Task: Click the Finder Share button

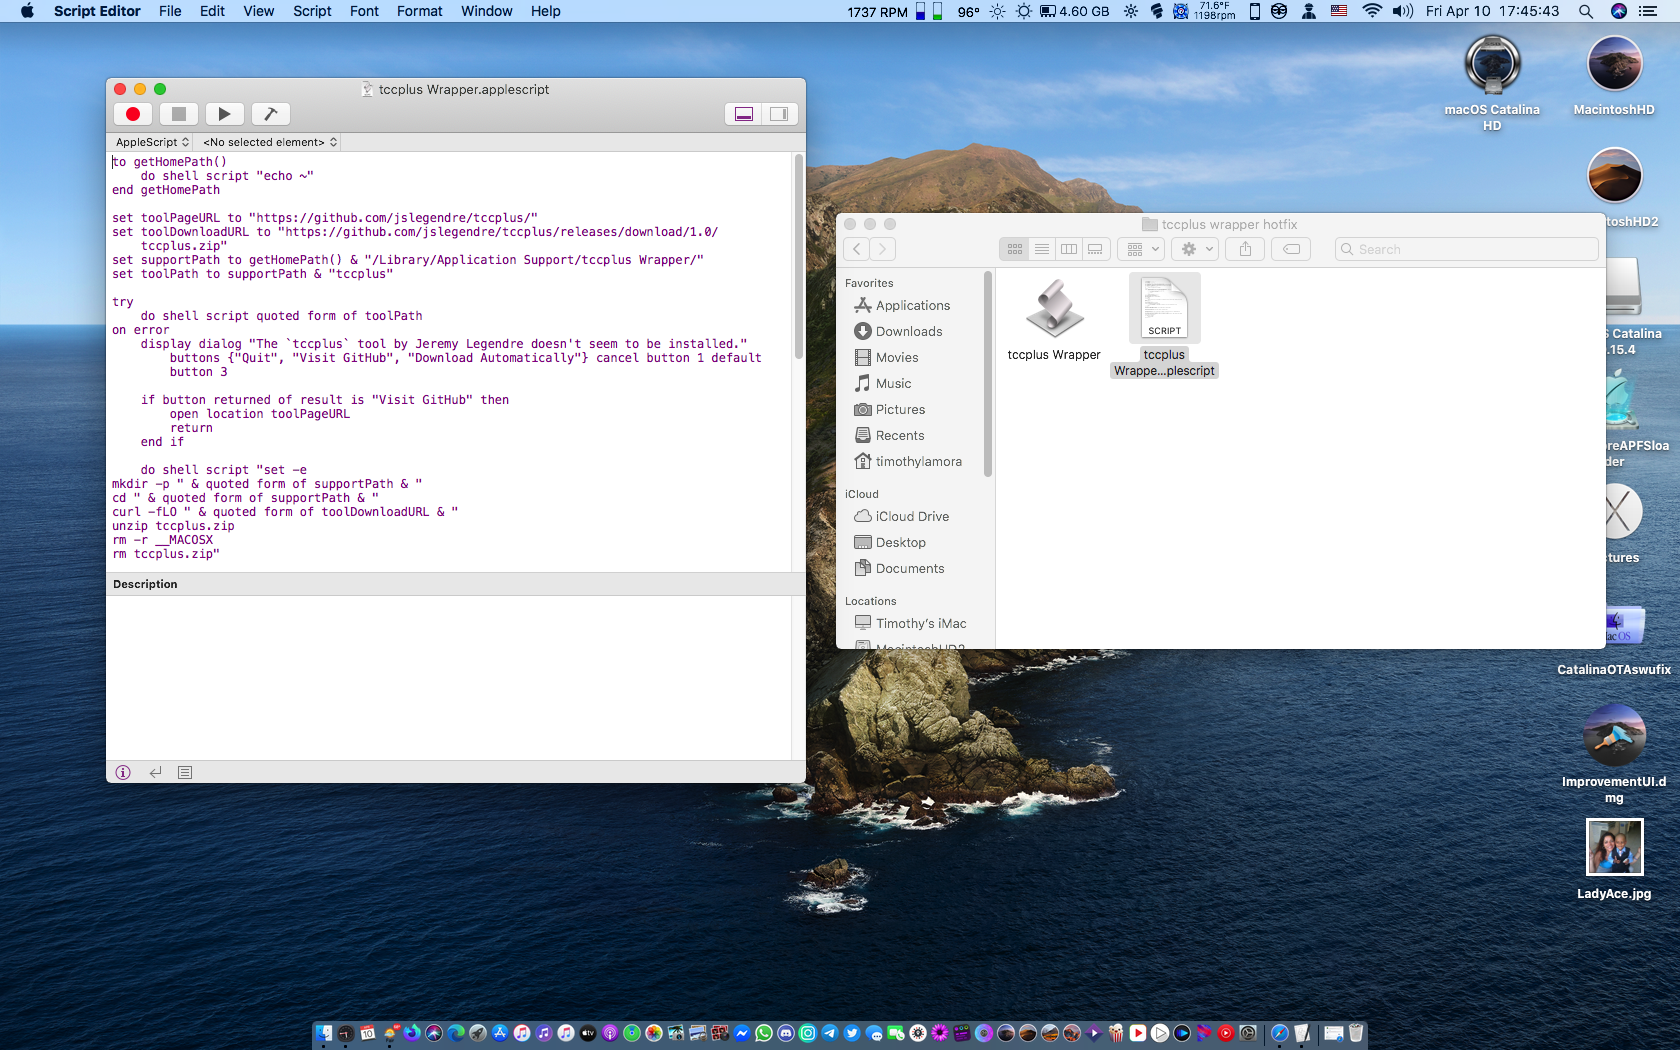Action: click(1246, 249)
